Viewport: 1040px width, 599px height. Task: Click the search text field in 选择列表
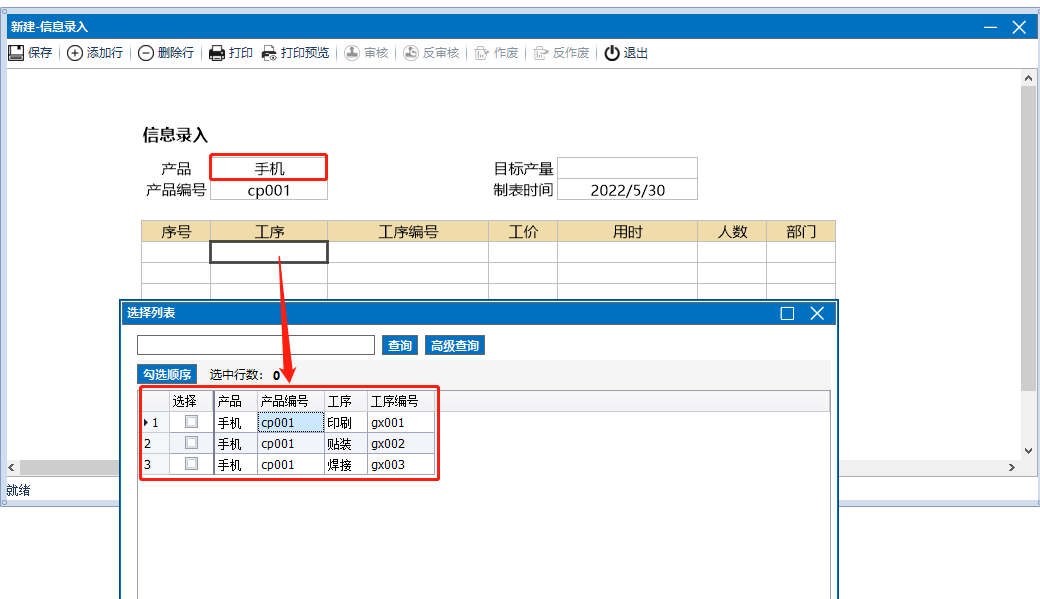(256, 345)
